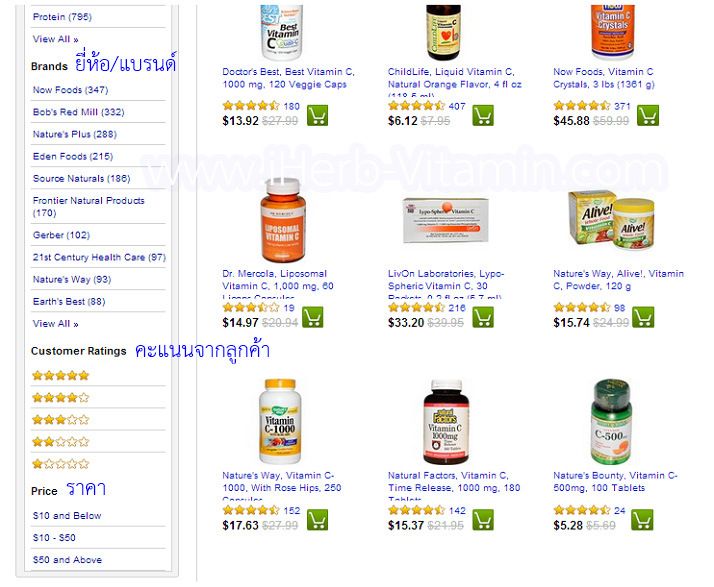Viewport: 714px width, 587px height.
Task: Add LivOn Lypo-Spheric Vitamin C to cart
Action: [483, 317]
